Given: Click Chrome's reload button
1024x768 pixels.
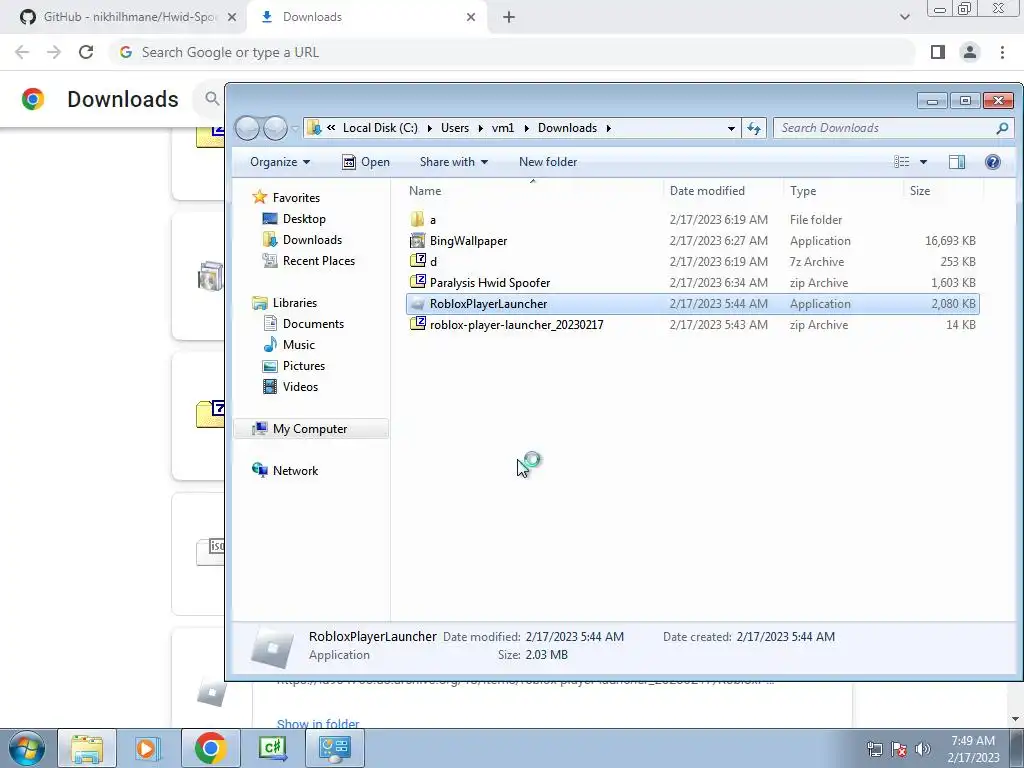Looking at the screenshot, I should click(x=86, y=52).
